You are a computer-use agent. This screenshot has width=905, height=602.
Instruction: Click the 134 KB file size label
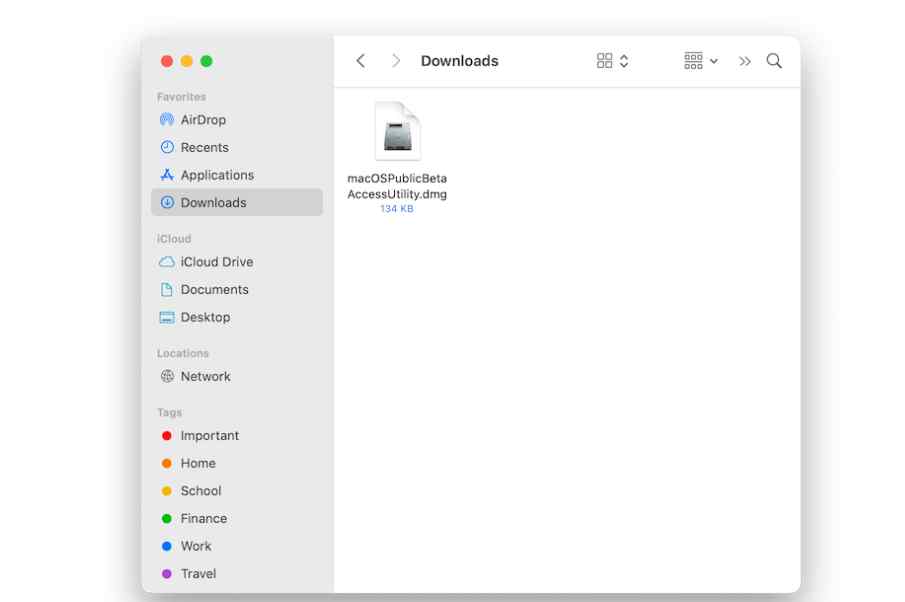(397, 208)
